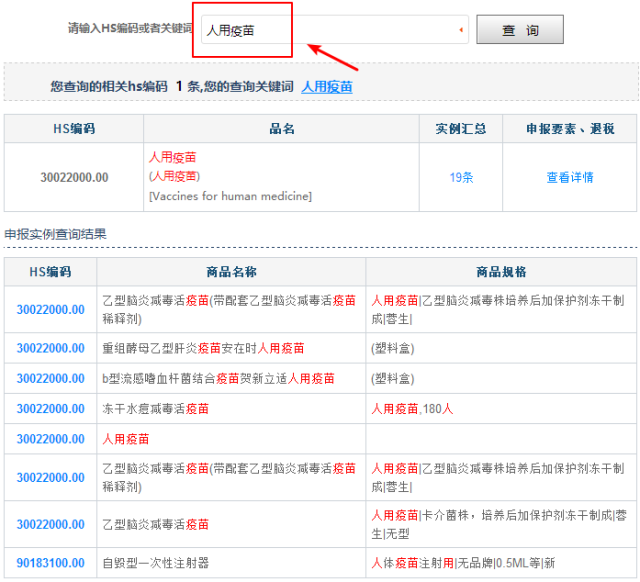
Task: Click the 品名 column header
Action: coord(282,129)
